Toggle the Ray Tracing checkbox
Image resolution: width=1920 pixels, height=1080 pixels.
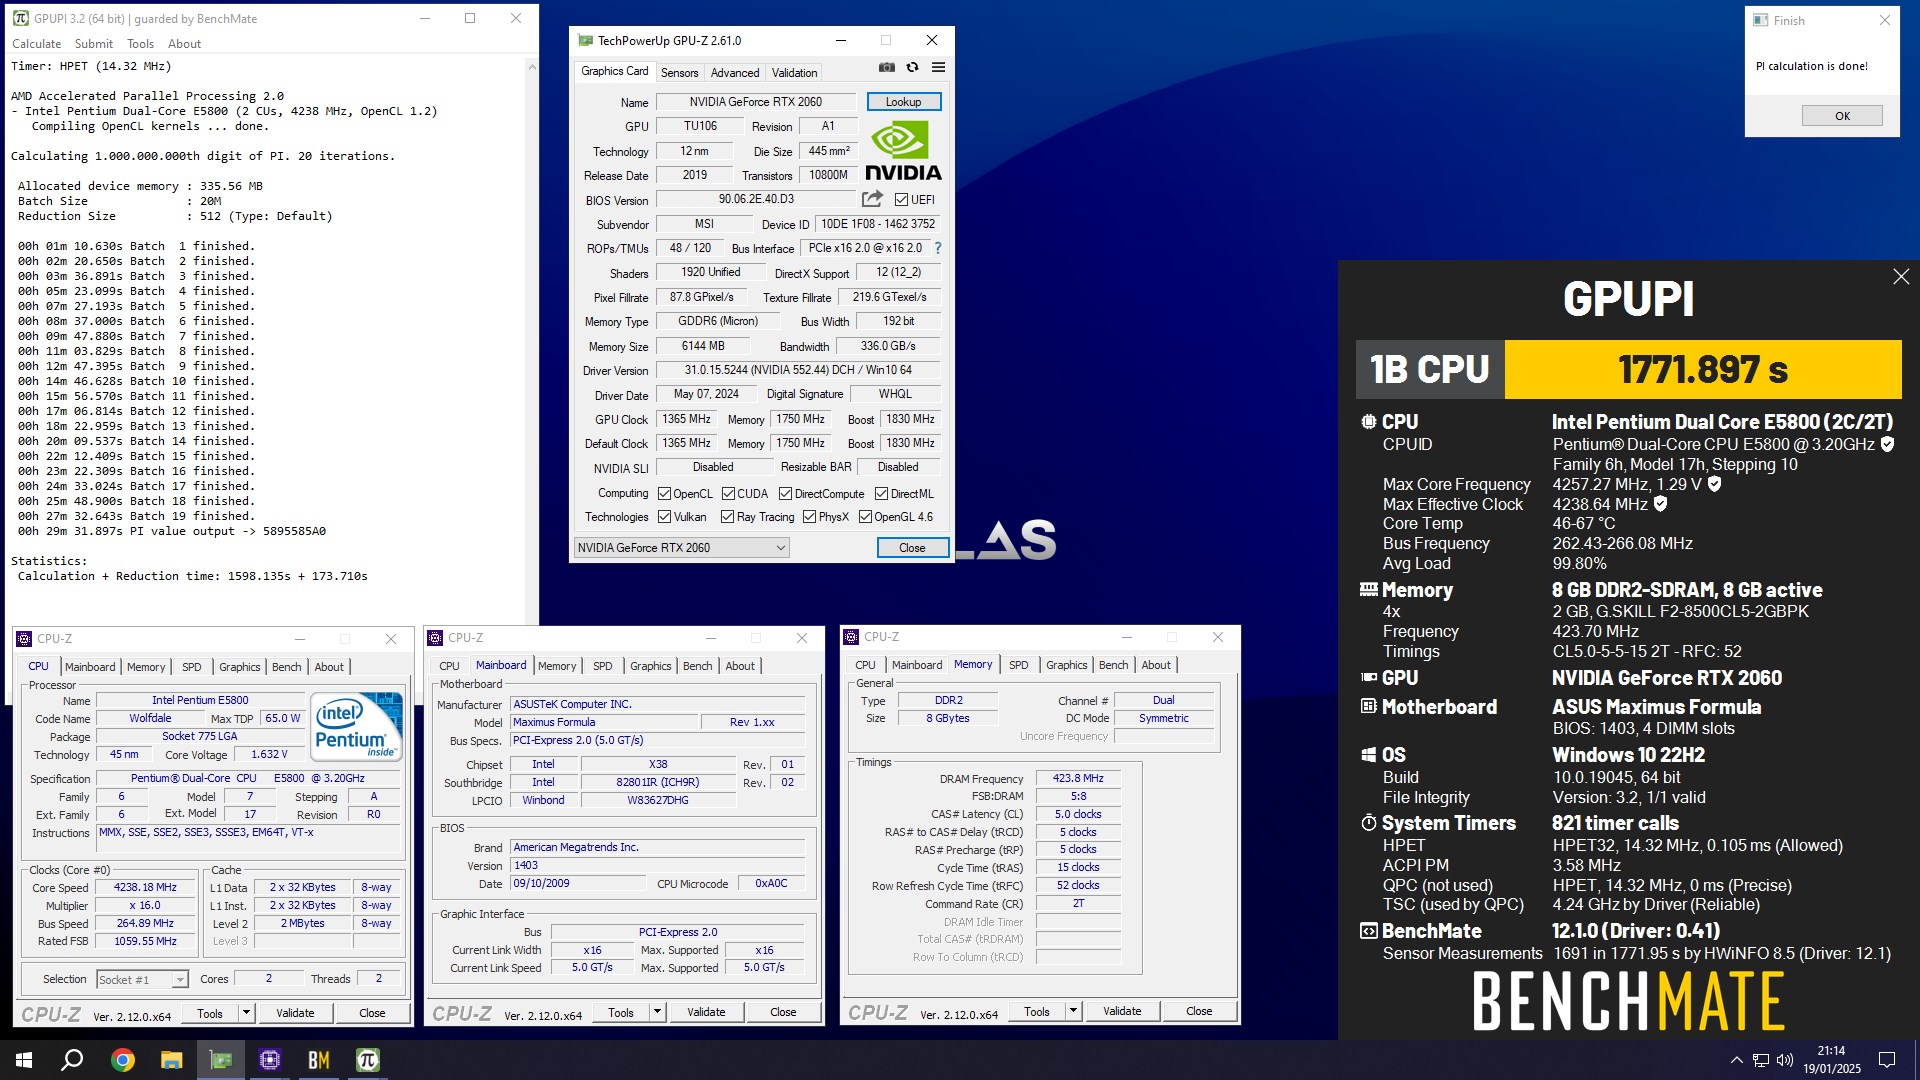point(728,517)
